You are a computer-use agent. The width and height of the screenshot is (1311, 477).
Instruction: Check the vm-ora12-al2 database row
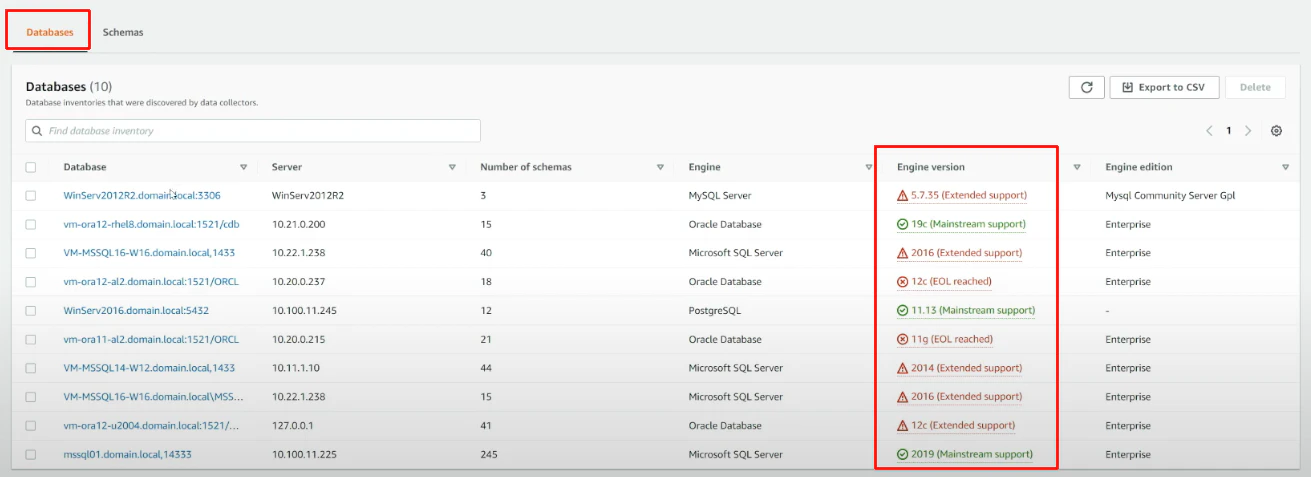tap(30, 282)
